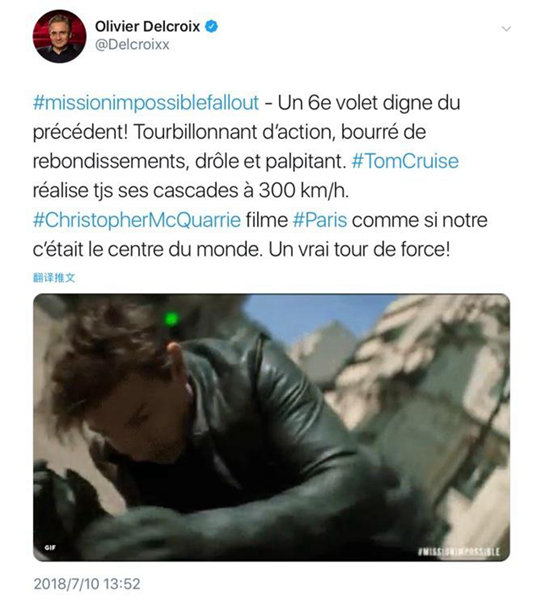The width and height of the screenshot is (558, 600).
Task: Open the 2018/7/10 13:52 timestamp
Action: 87,584
